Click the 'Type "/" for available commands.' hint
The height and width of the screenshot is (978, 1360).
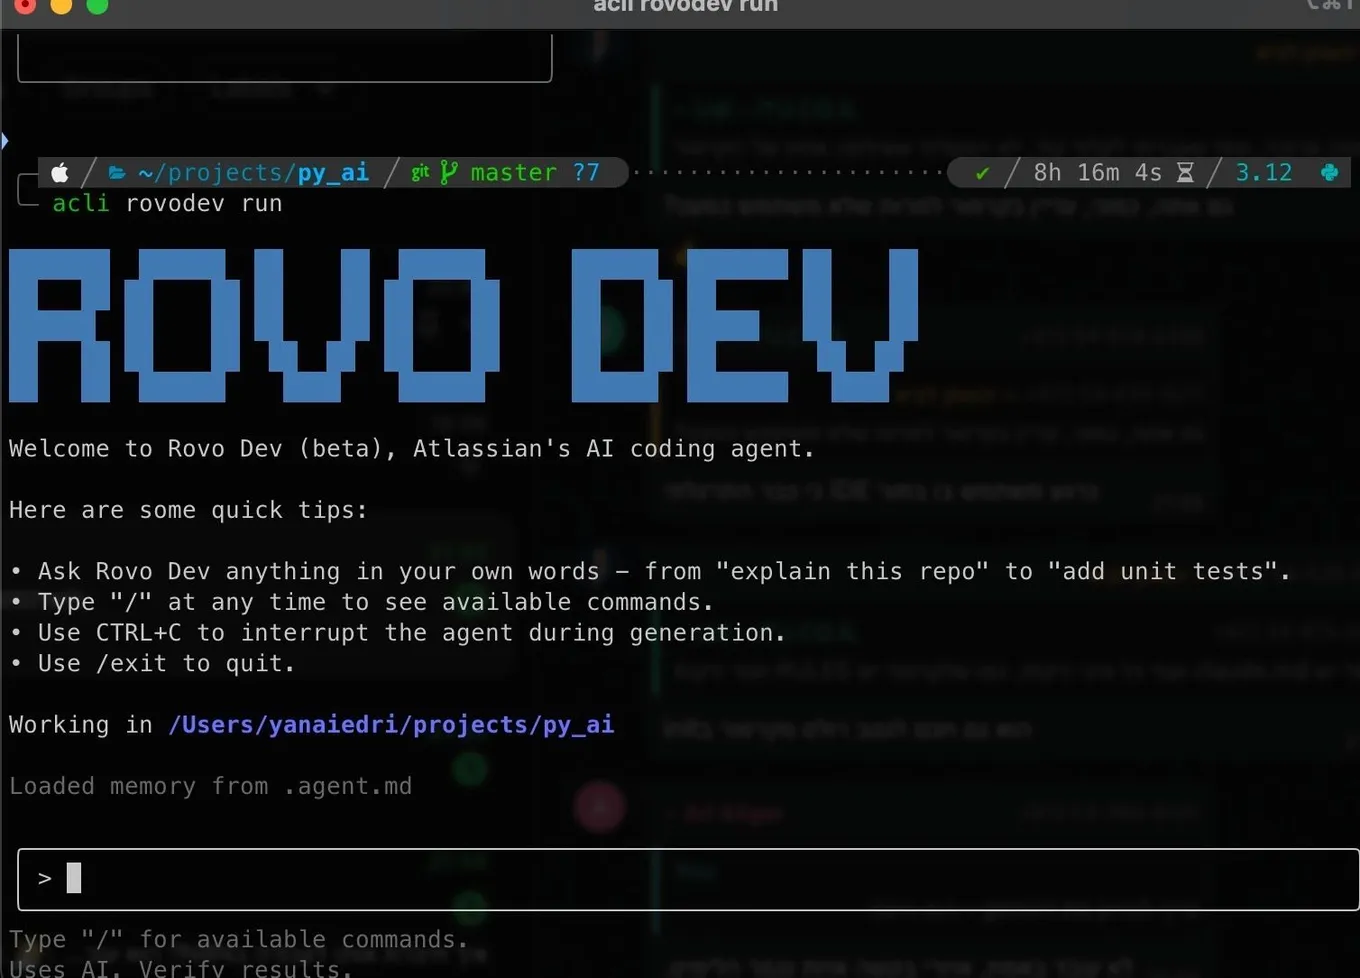(x=239, y=939)
